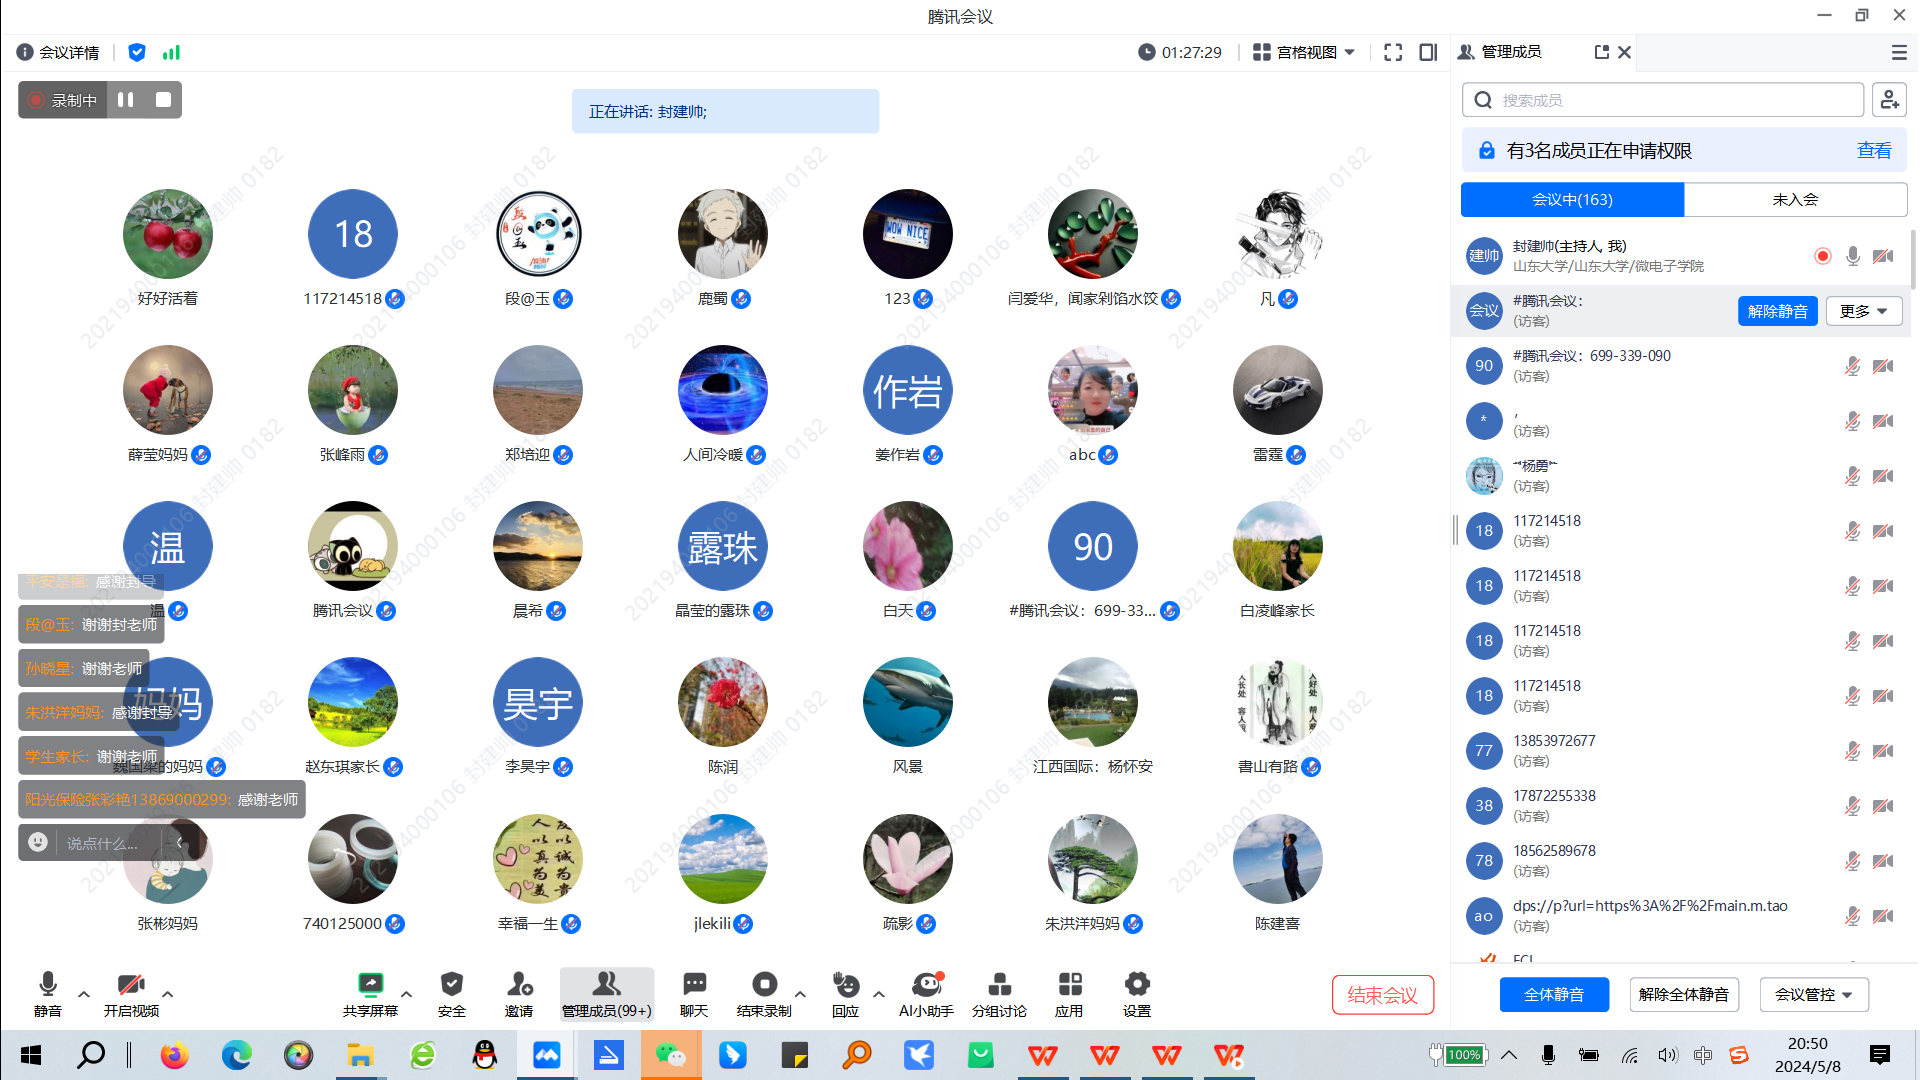Toggle the side panel layout icon
1920x1080 pixels.
tap(1428, 52)
